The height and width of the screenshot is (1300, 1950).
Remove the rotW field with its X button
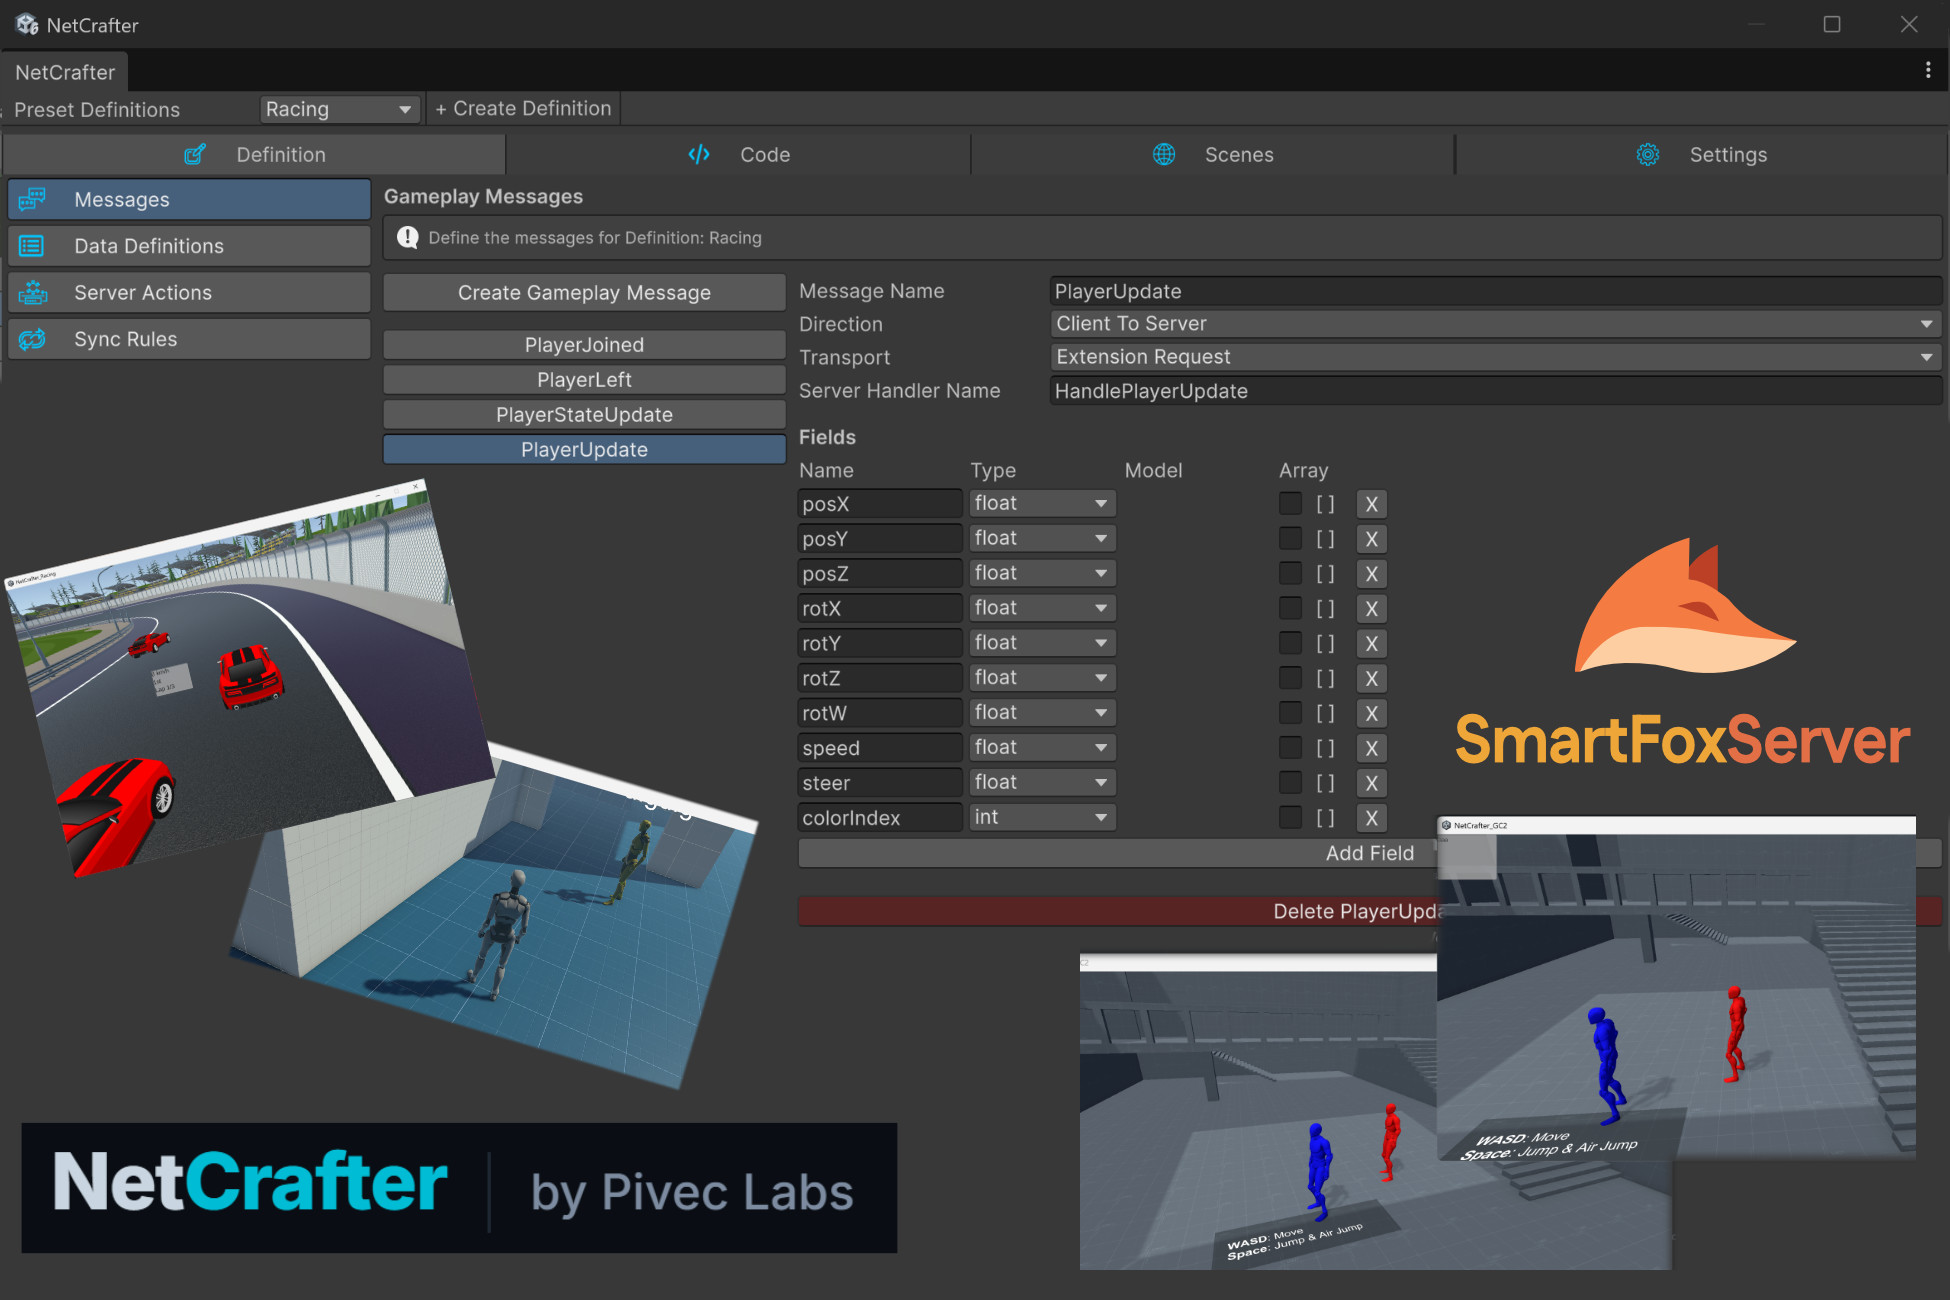[1371, 713]
